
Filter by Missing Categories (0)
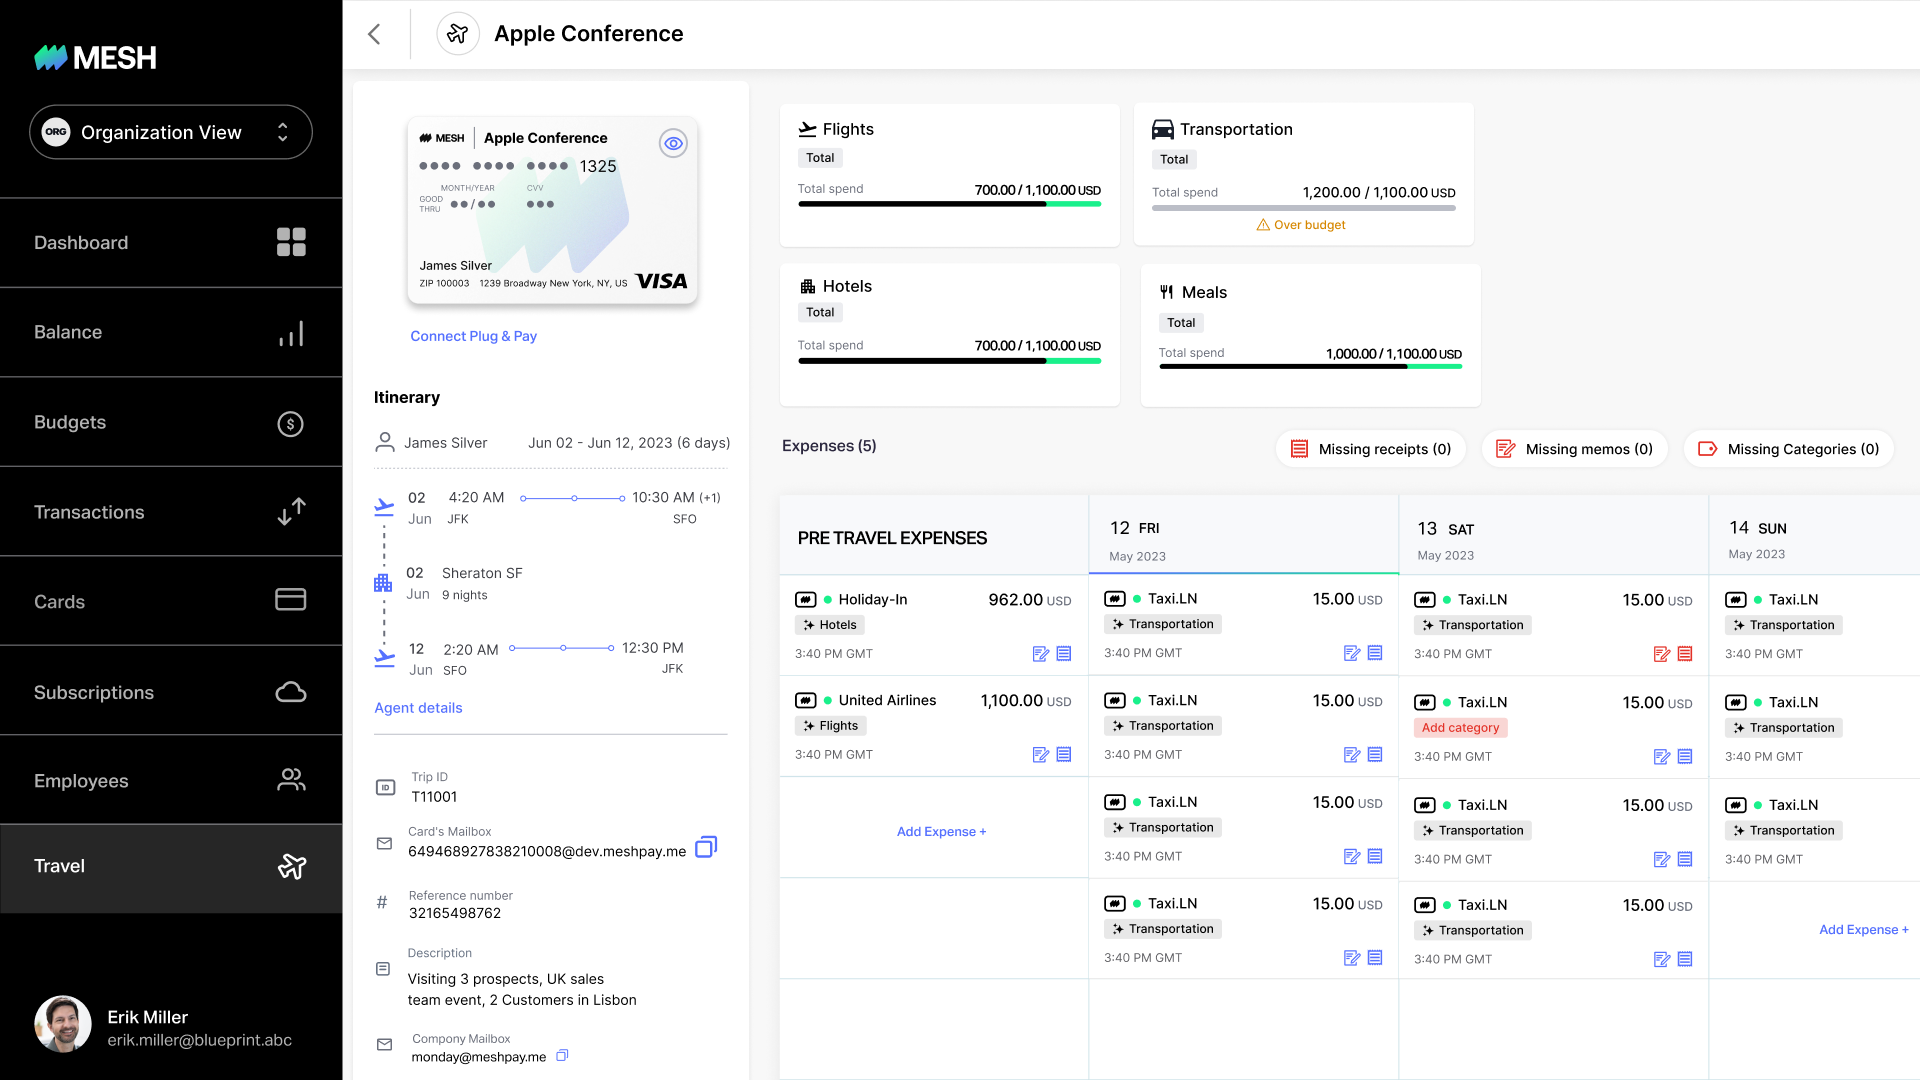pos(1788,449)
